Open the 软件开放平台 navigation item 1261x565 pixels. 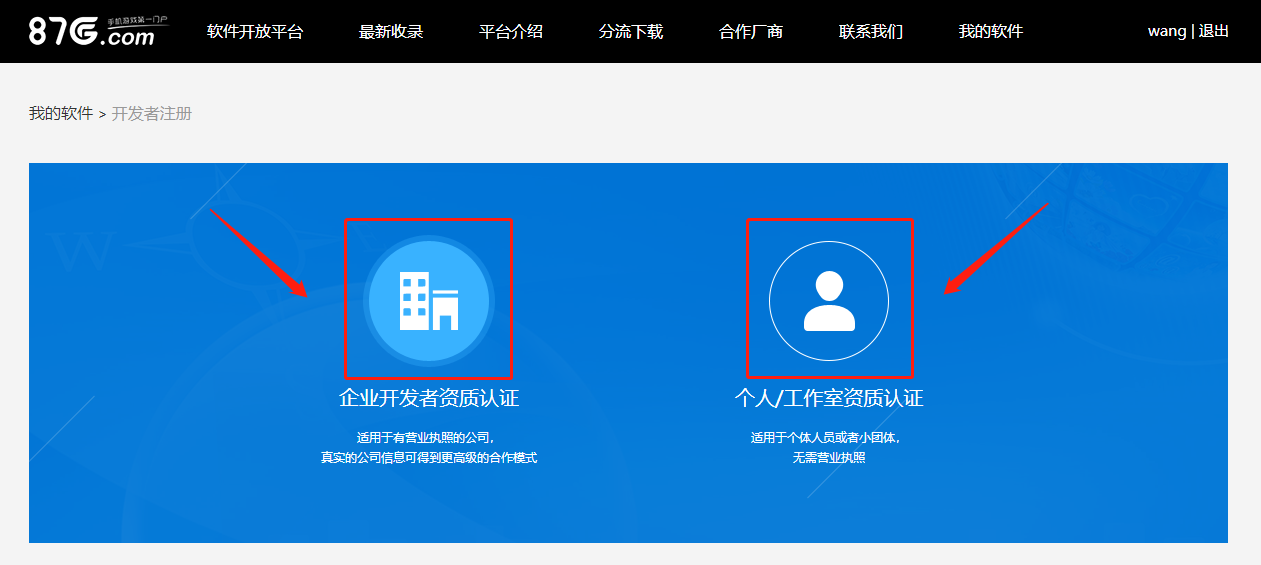[255, 31]
